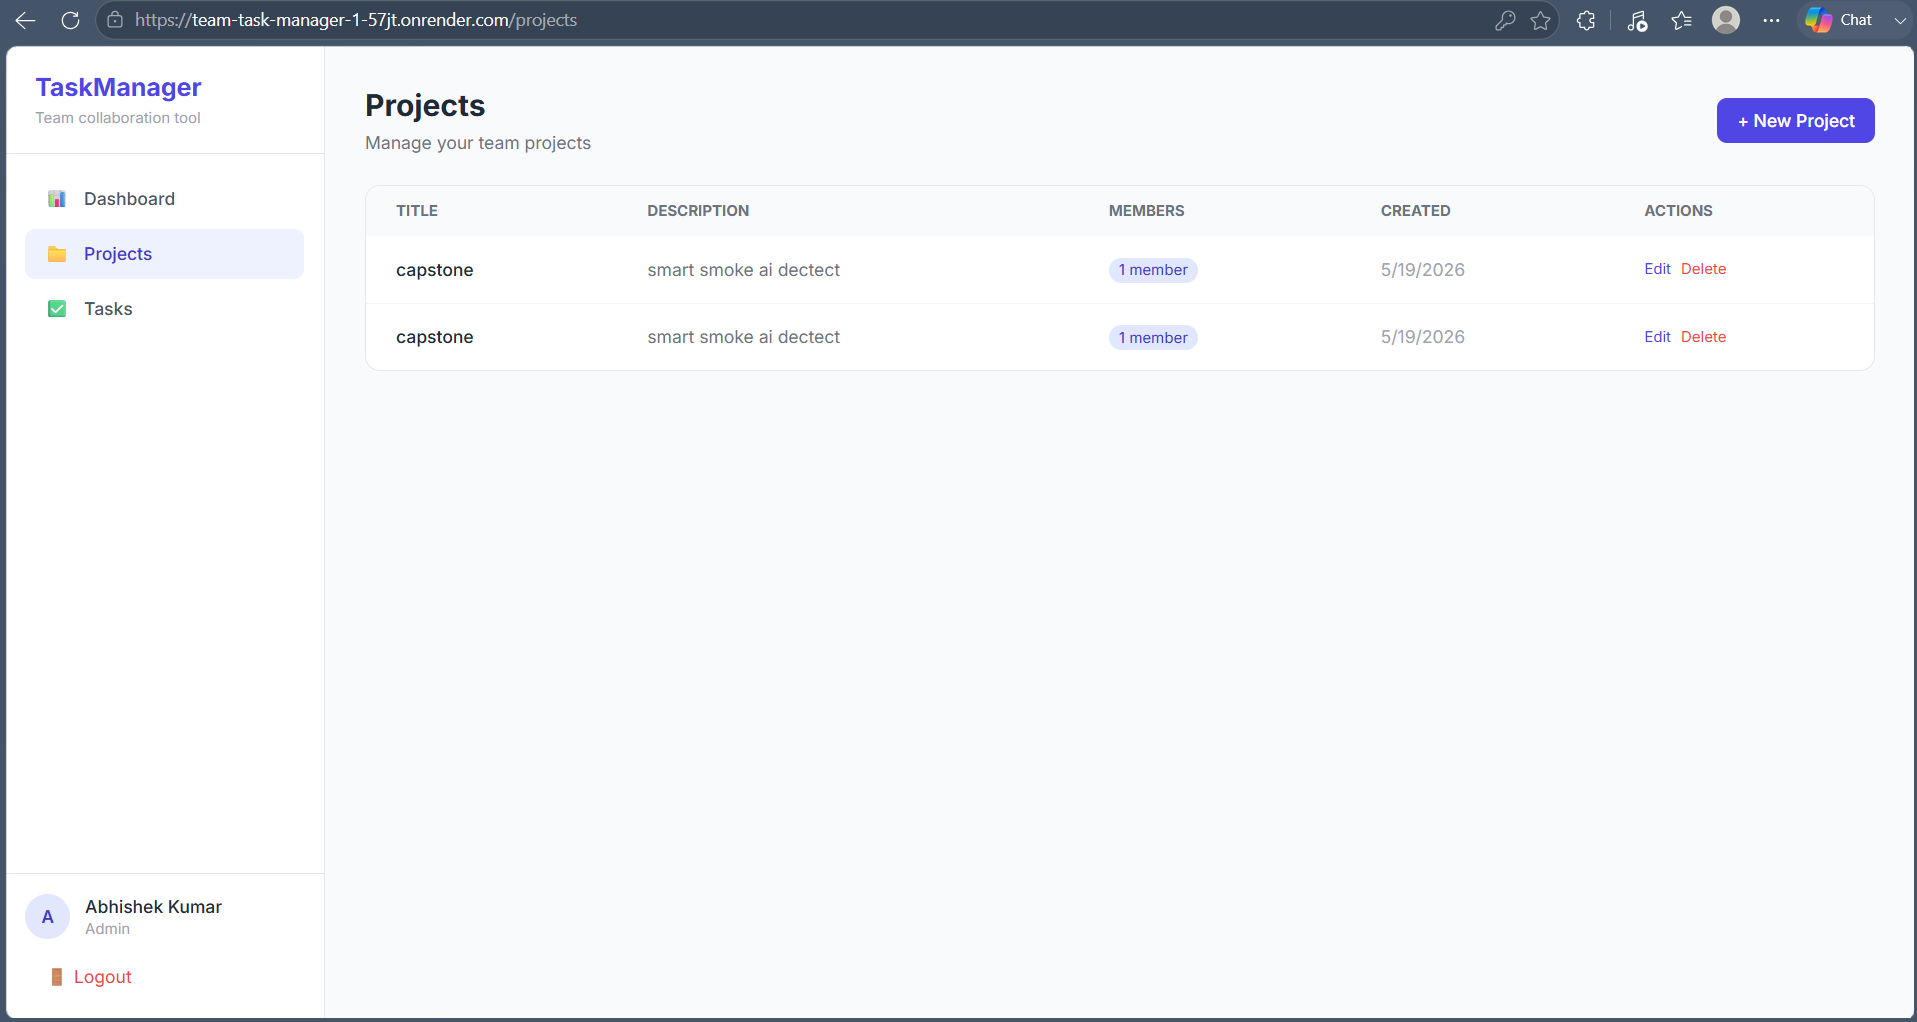Viewport: 1917px width, 1022px height.
Task: Open browser profile avatar
Action: tap(1726, 20)
